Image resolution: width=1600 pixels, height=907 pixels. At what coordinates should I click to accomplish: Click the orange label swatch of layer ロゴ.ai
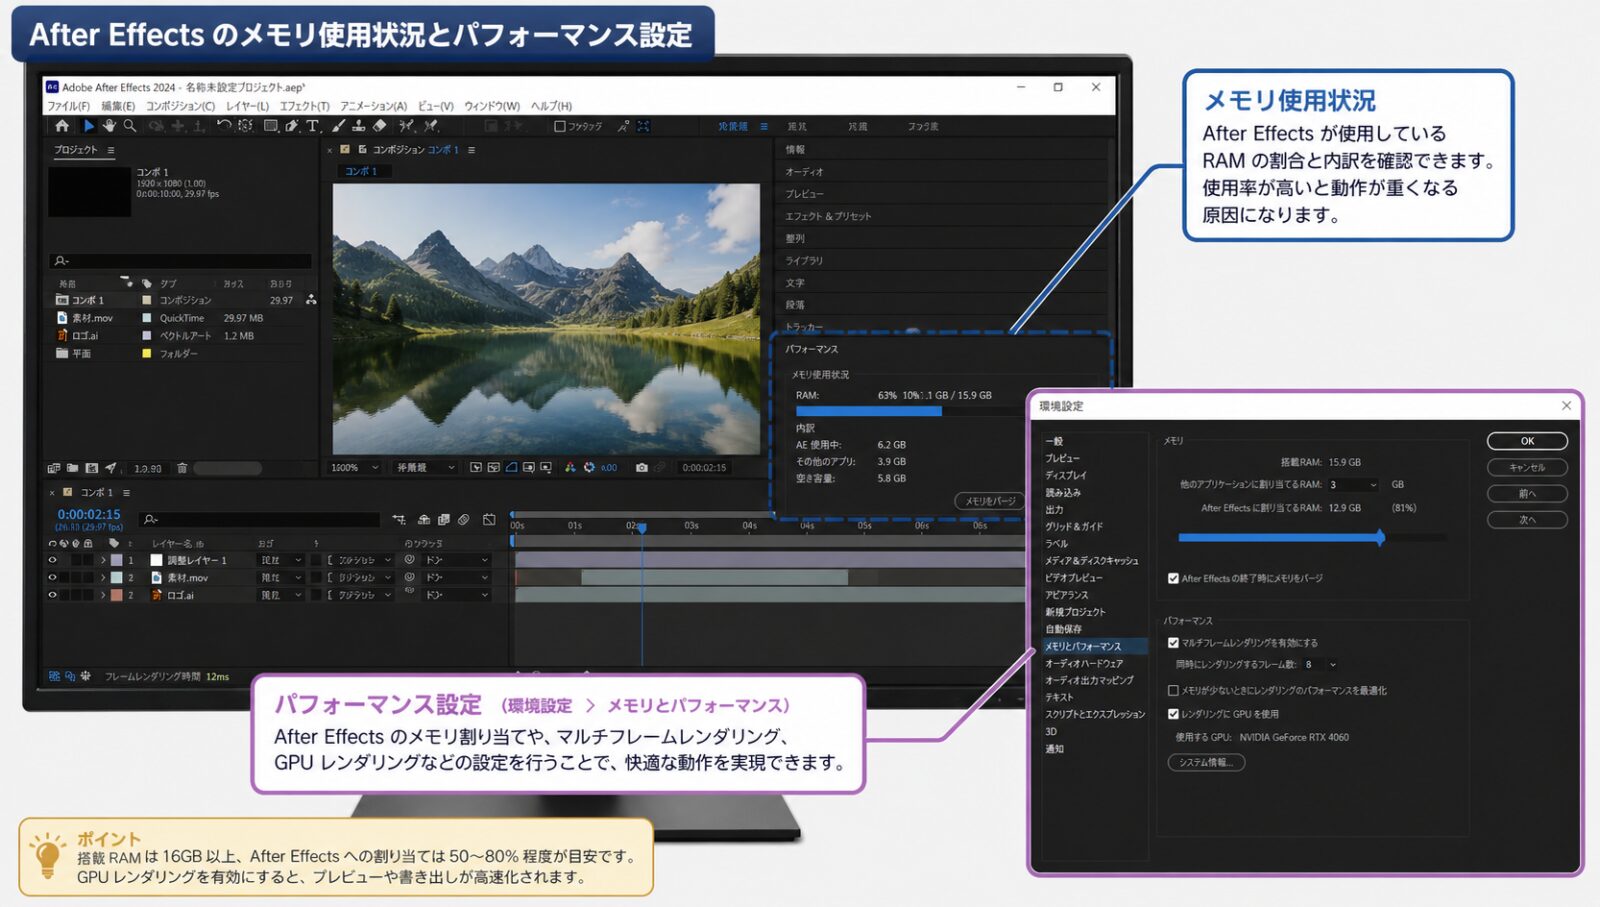tap(116, 594)
